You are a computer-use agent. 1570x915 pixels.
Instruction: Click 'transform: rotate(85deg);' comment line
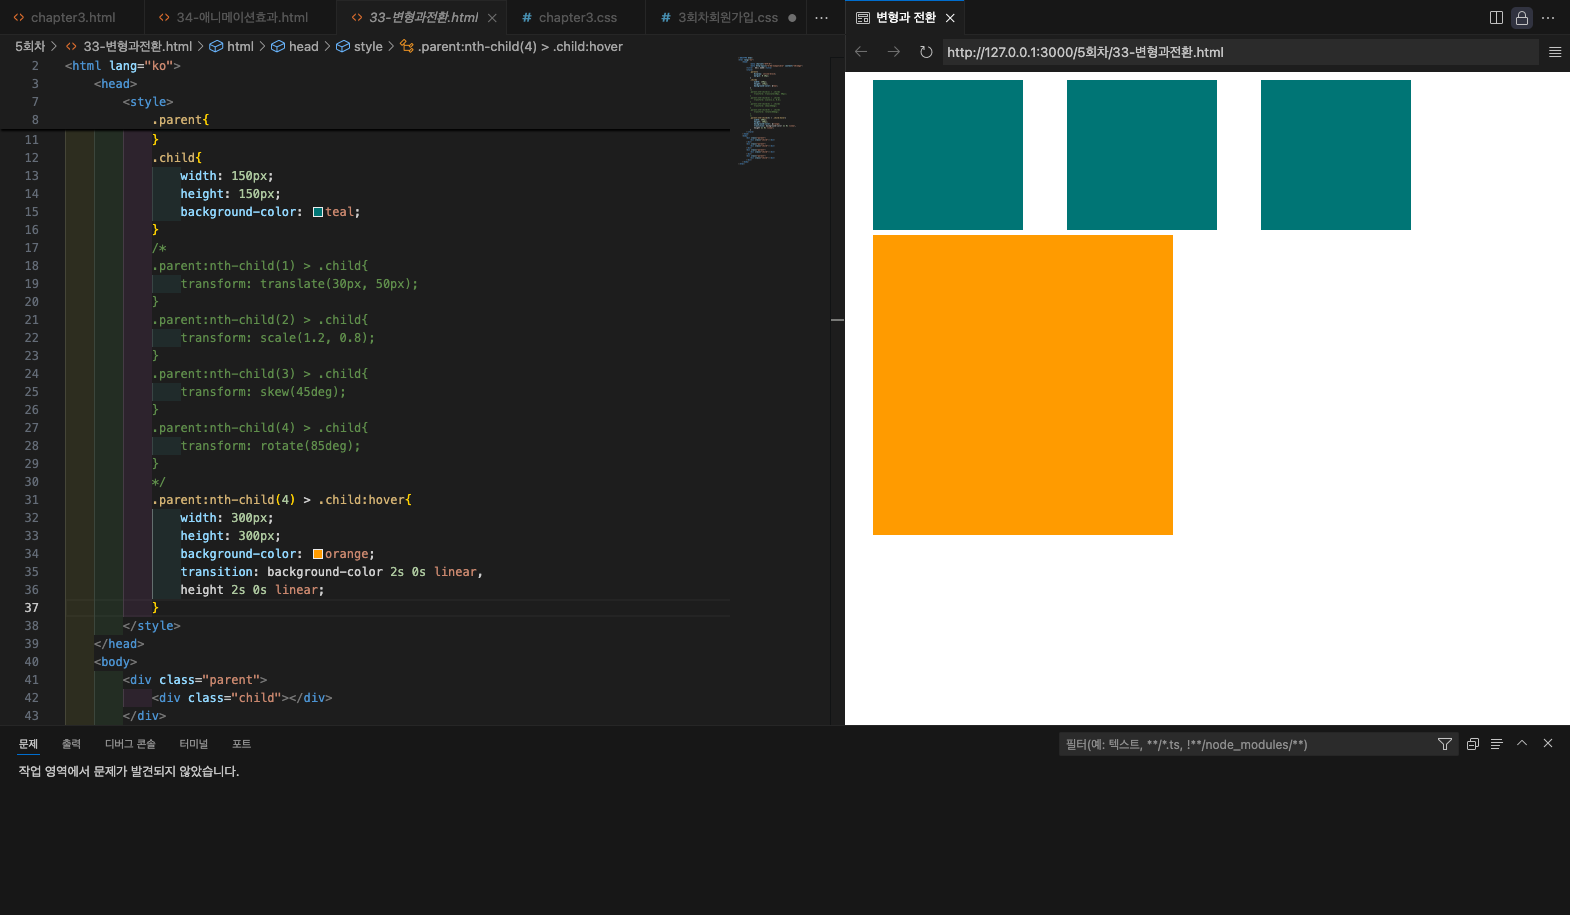[x=270, y=446]
